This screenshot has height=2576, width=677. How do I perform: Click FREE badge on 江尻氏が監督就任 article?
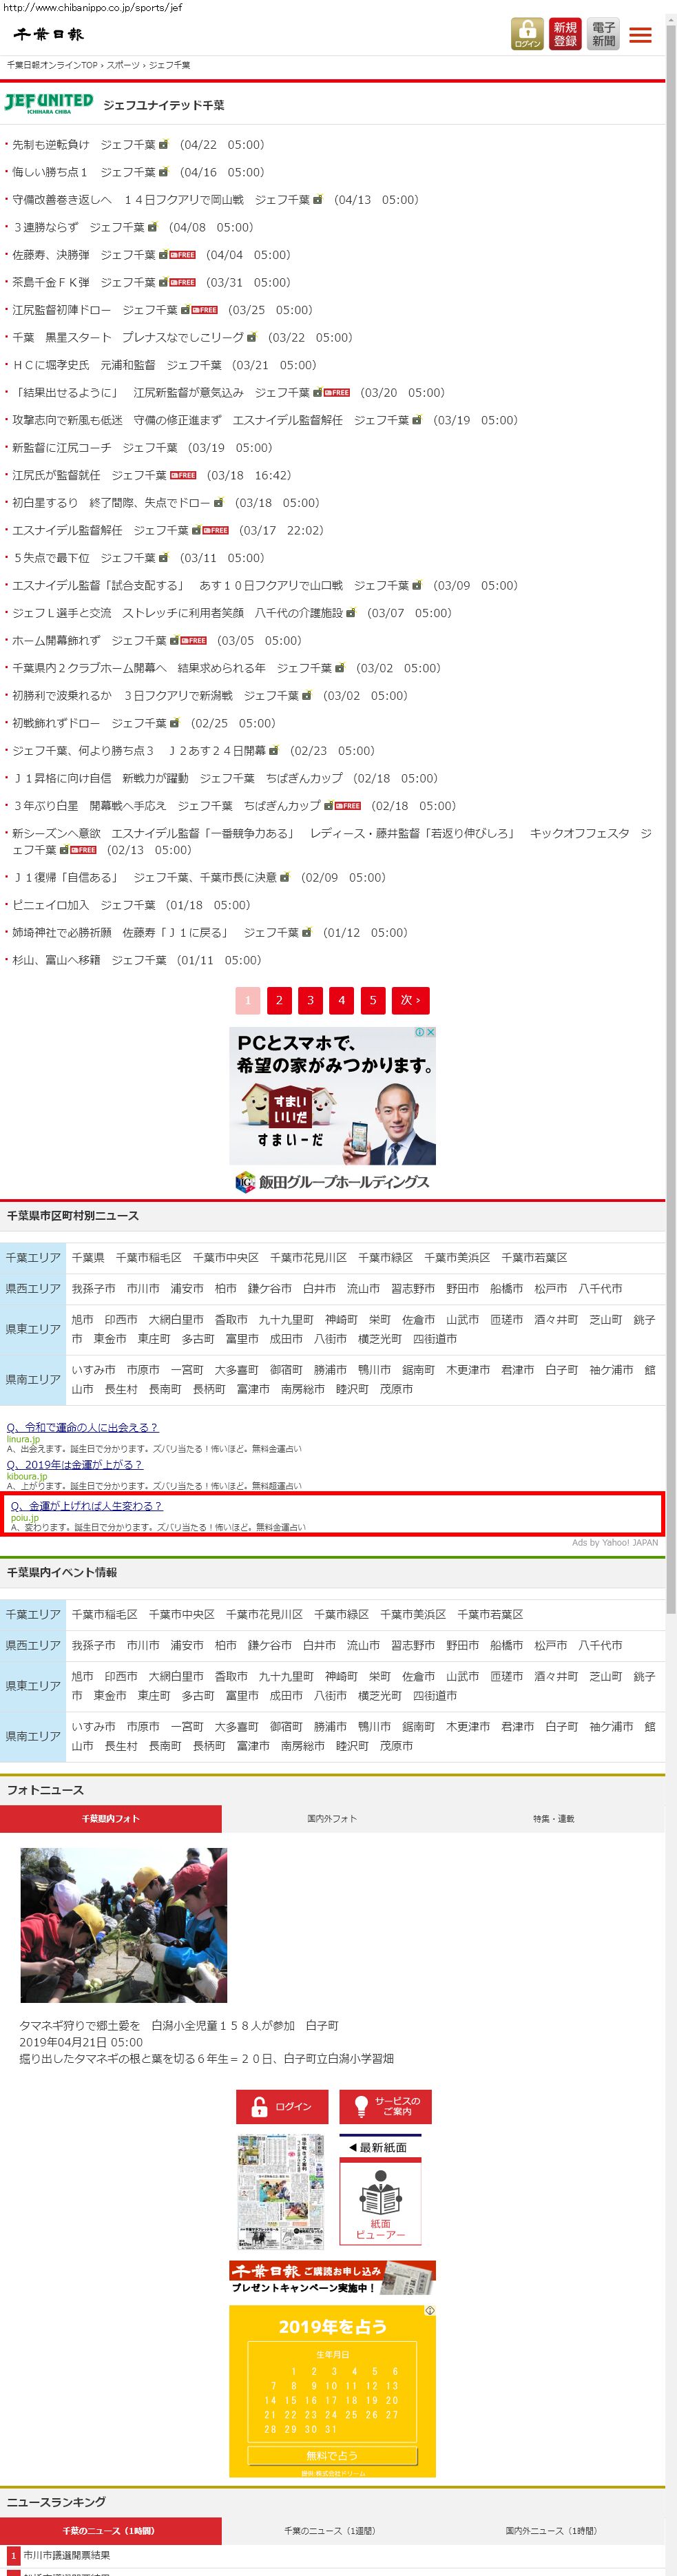click(183, 476)
